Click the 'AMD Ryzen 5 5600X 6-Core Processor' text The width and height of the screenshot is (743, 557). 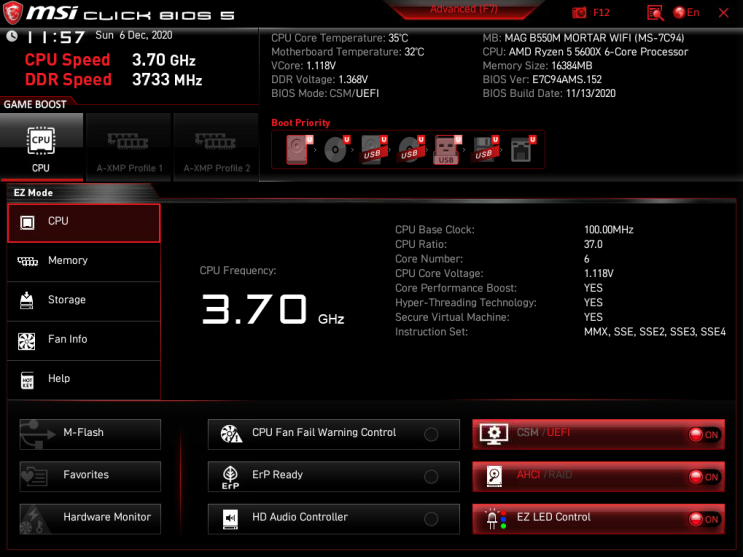(x=598, y=52)
